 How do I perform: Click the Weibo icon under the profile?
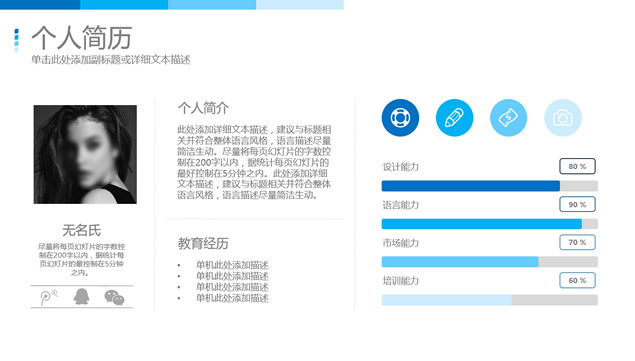pos(49,297)
